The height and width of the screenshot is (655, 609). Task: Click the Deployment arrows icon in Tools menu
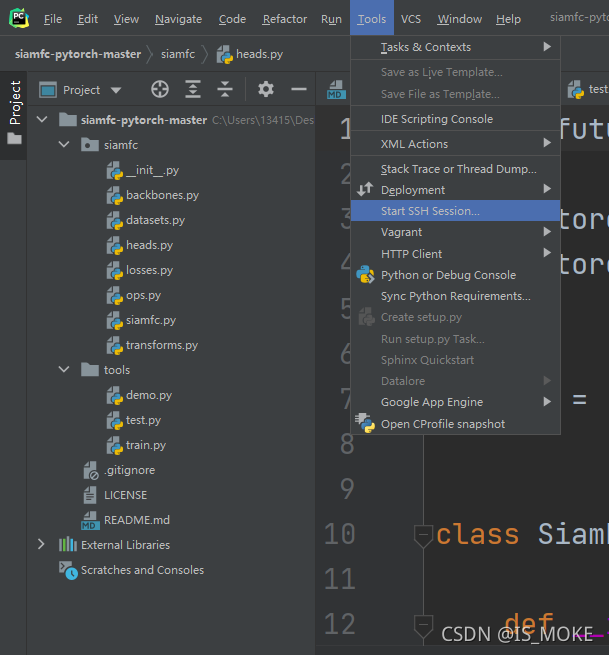point(365,190)
